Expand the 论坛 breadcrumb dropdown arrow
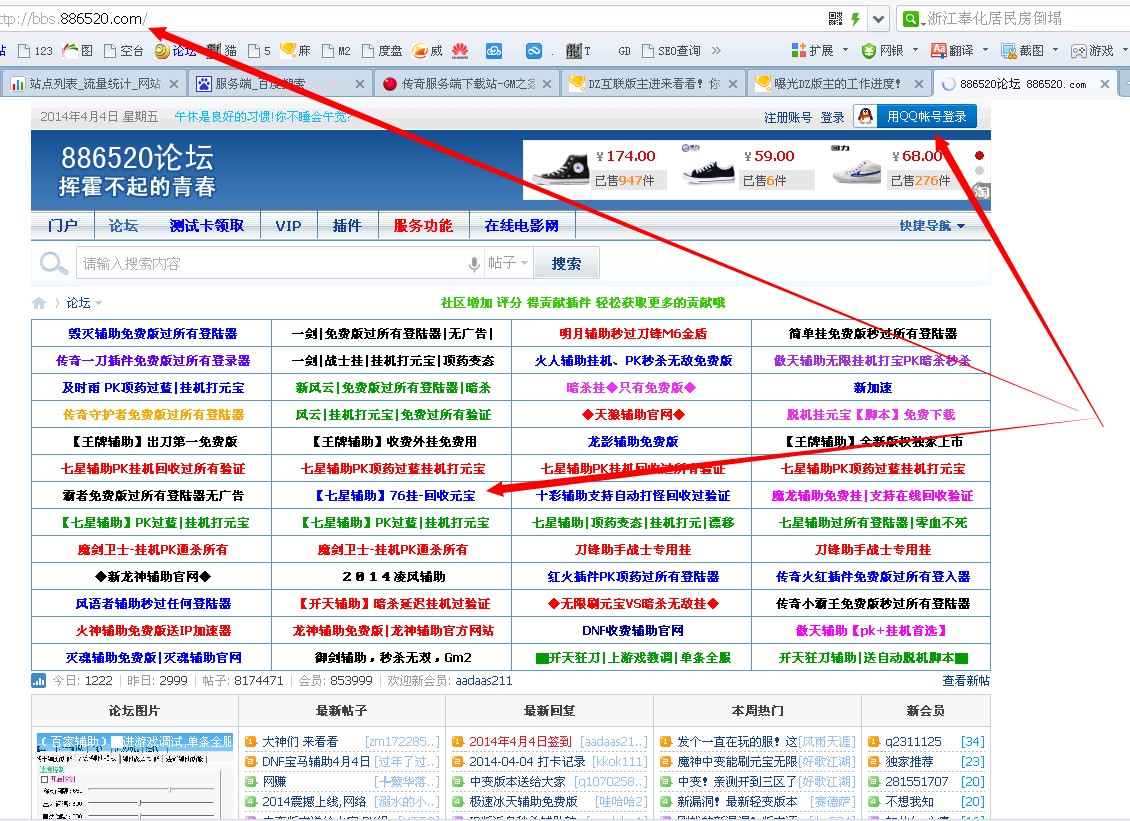Viewport: 1130px width, 821px height. pyautogui.click(x=98, y=303)
